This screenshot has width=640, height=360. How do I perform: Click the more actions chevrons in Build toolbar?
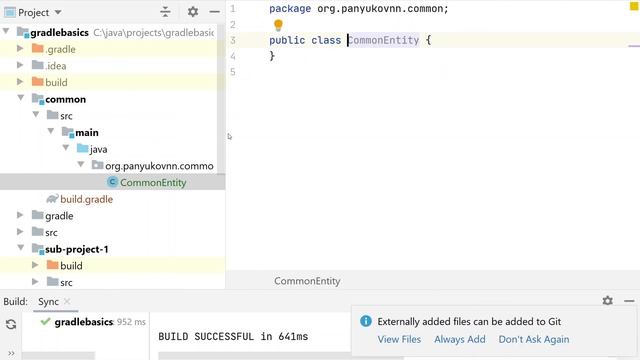(x=11, y=353)
